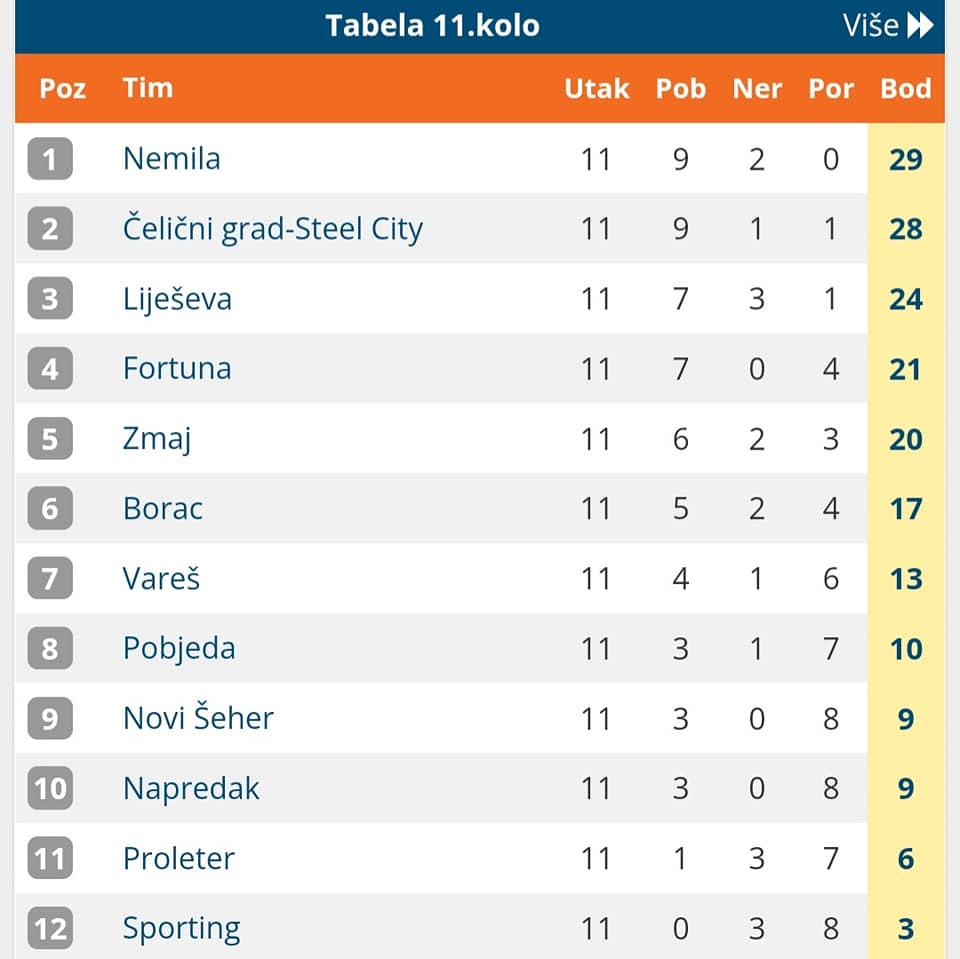Select the Lješeva team name
The image size is (960, 959).
click(177, 299)
